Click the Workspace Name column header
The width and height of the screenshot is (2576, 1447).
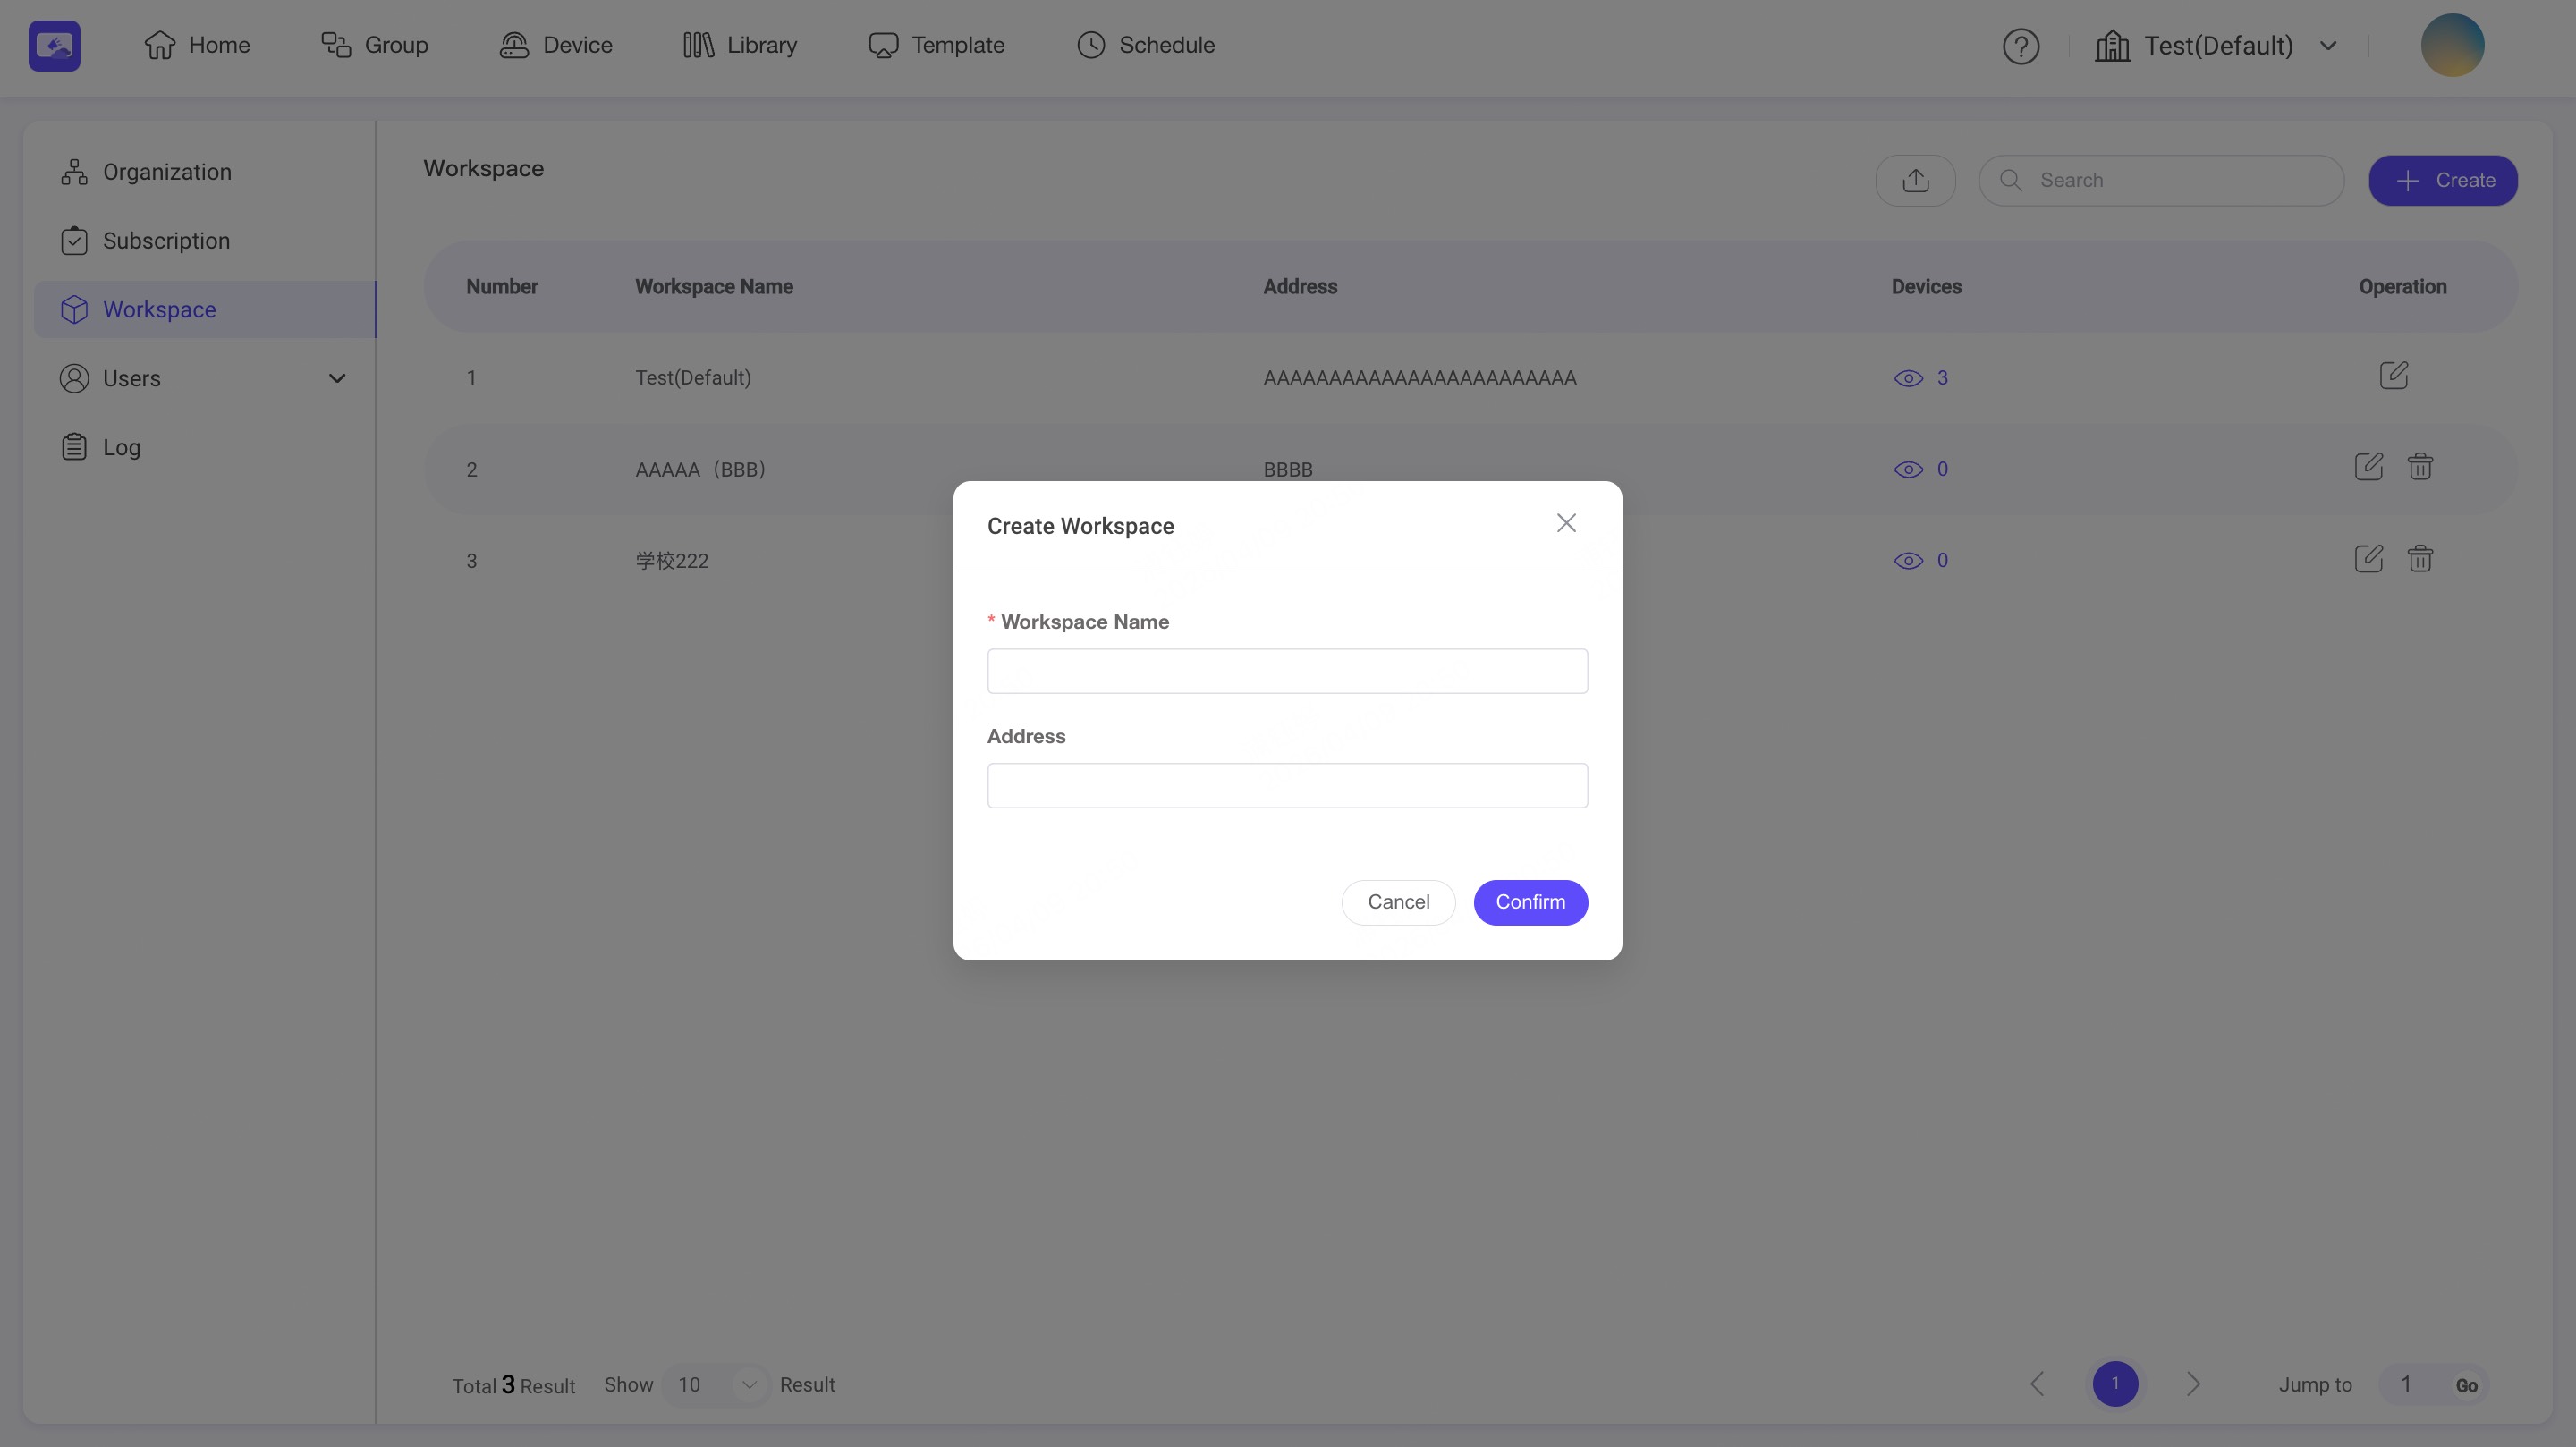714,287
